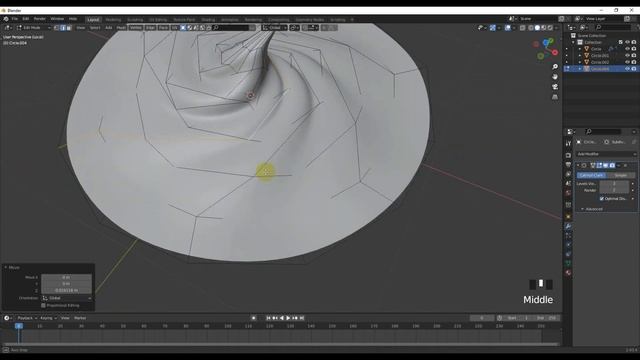This screenshot has height=360, width=640.
Task: Open the Add Modifier dropdown
Action: click(607, 154)
